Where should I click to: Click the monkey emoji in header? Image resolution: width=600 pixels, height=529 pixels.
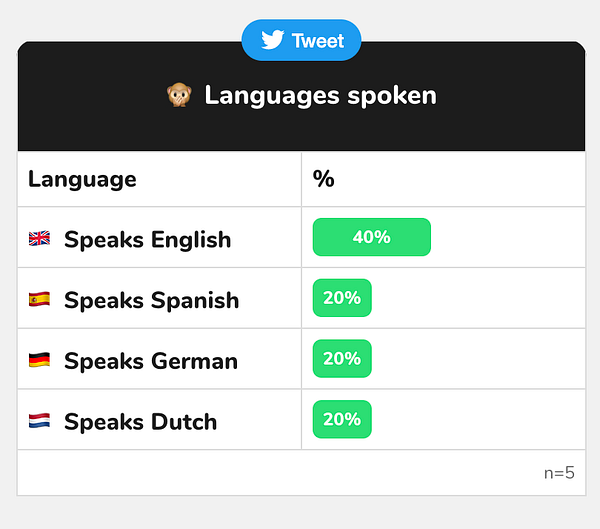pyautogui.click(x=179, y=96)
